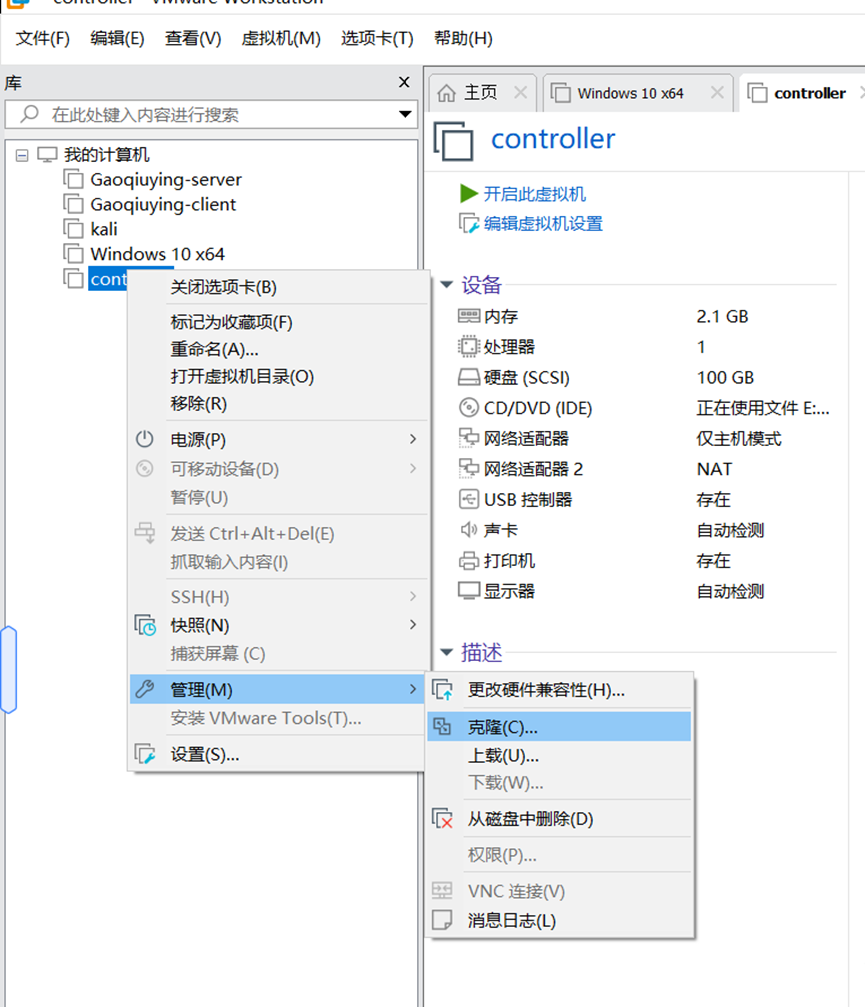Viewport: 865px width, 1007px height.
Task: Click 编辑虚拟机设置 link
Action: click(543, 223)
